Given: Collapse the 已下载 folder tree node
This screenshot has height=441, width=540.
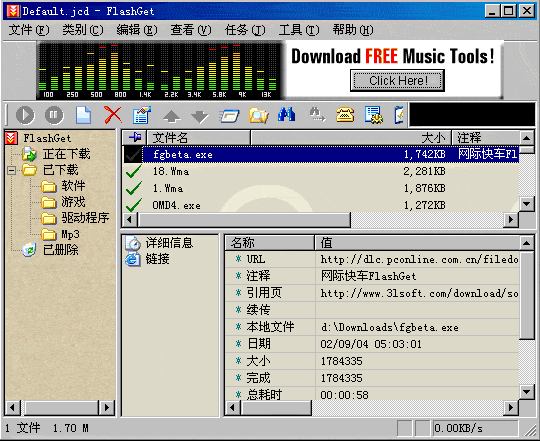Looking at the screenshot, I should [12, 170].
